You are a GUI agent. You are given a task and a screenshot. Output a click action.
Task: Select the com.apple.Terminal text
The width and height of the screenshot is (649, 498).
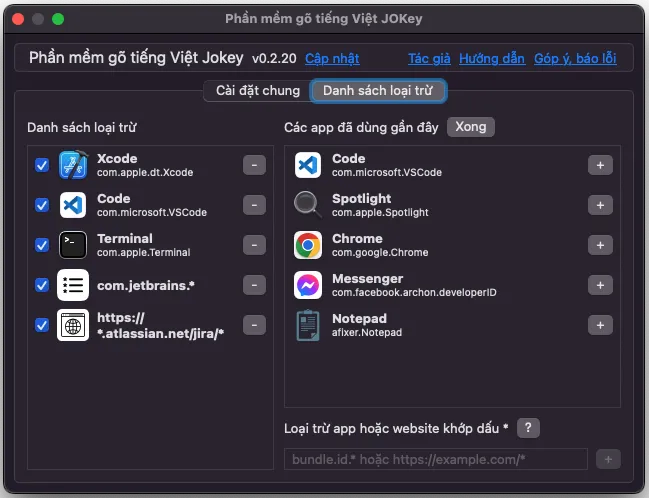coord(144,253)
